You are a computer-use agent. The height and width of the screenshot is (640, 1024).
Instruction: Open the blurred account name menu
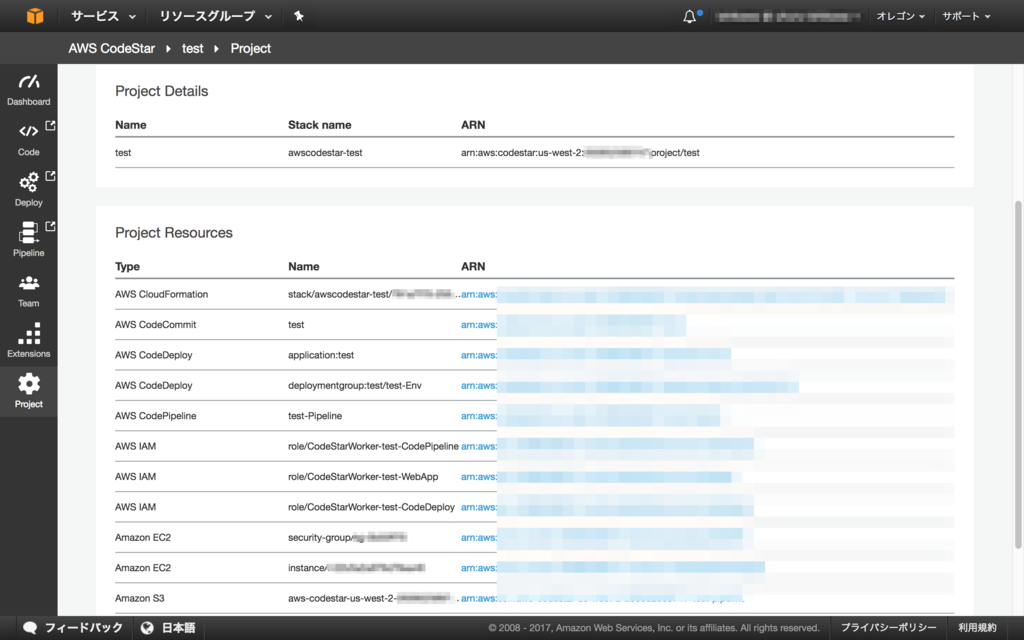(x=788, y=16)
